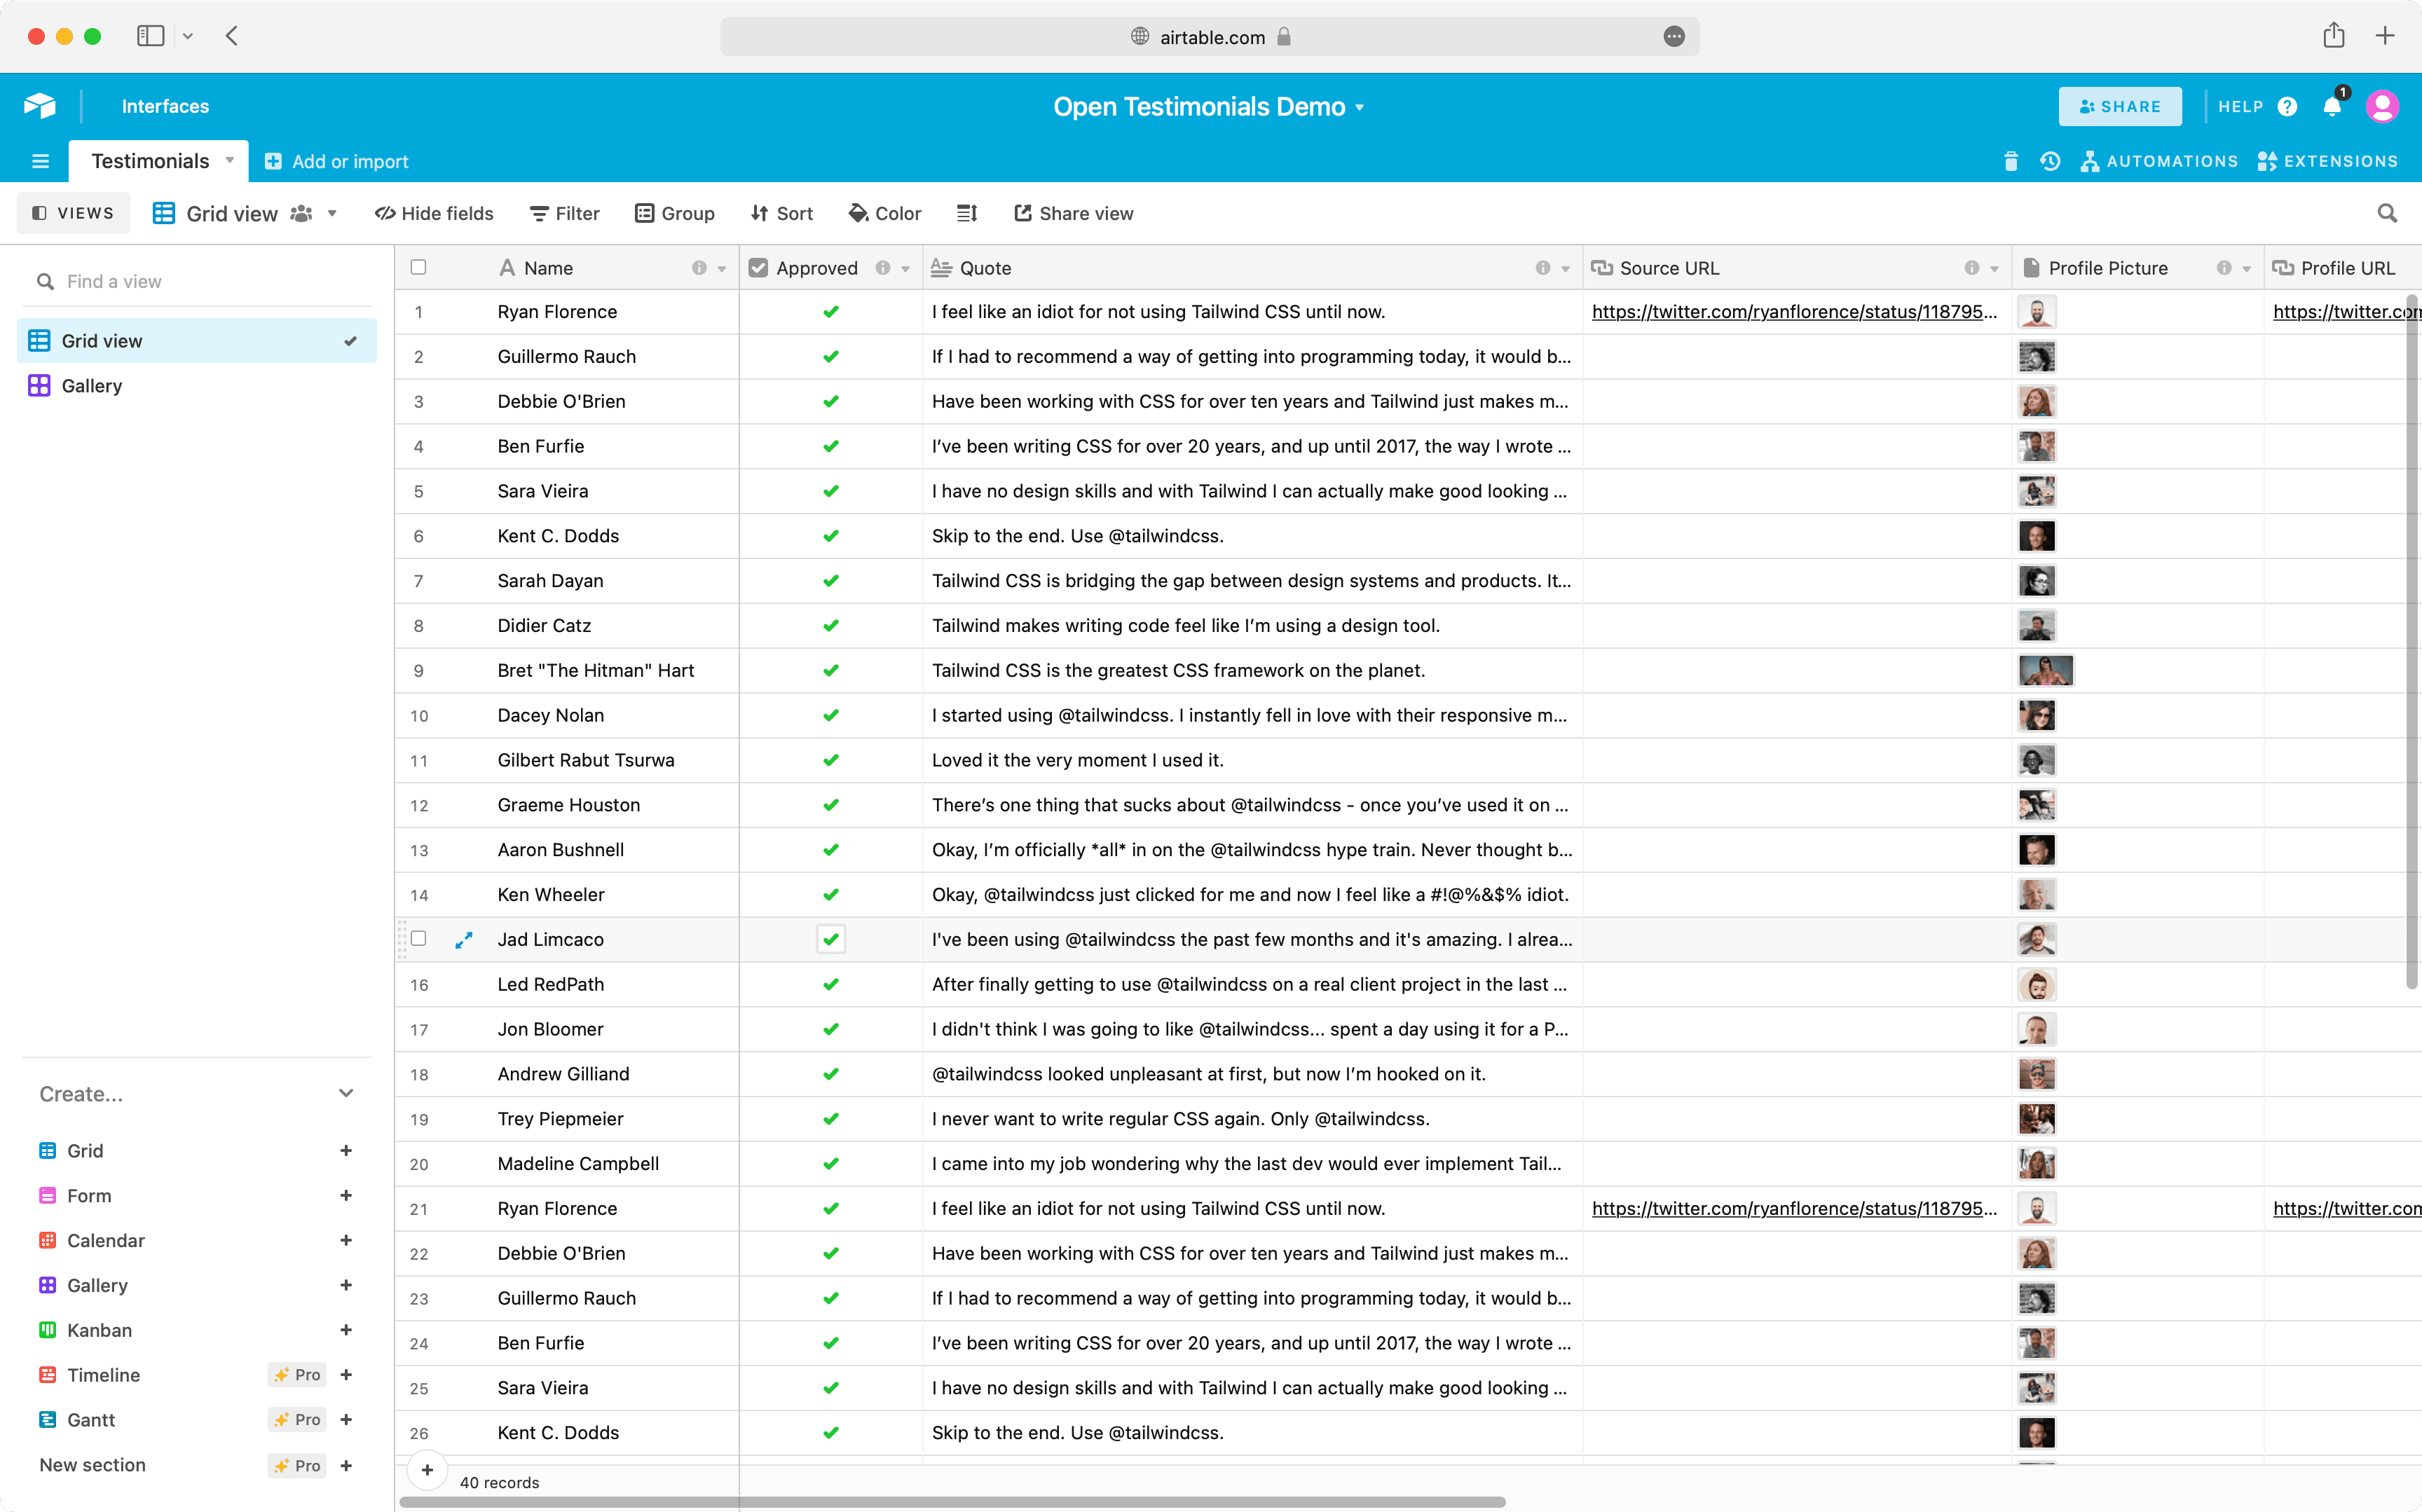This screenshot has width=2422, height=1512.
Task: Click the hamburger tables list icon
Action: (x=40, y=161)
